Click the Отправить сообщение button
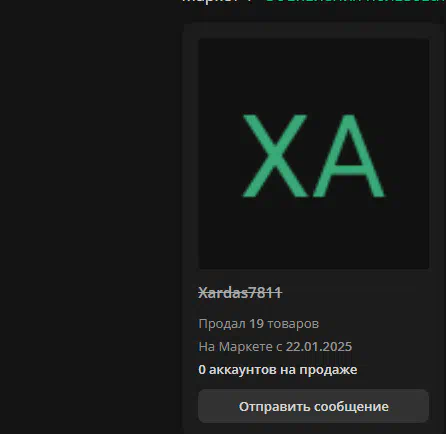 click(x=313, y=406)
